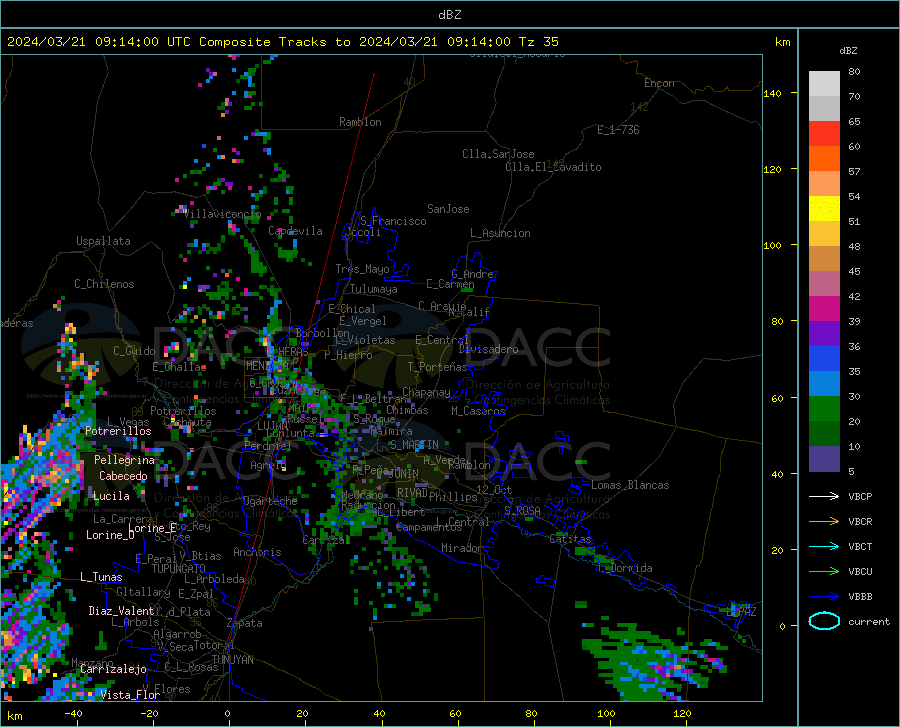Pick the yellow swatch between 54 and 51
This screenshot has height=727, width=900.
[x=824, y=209]
